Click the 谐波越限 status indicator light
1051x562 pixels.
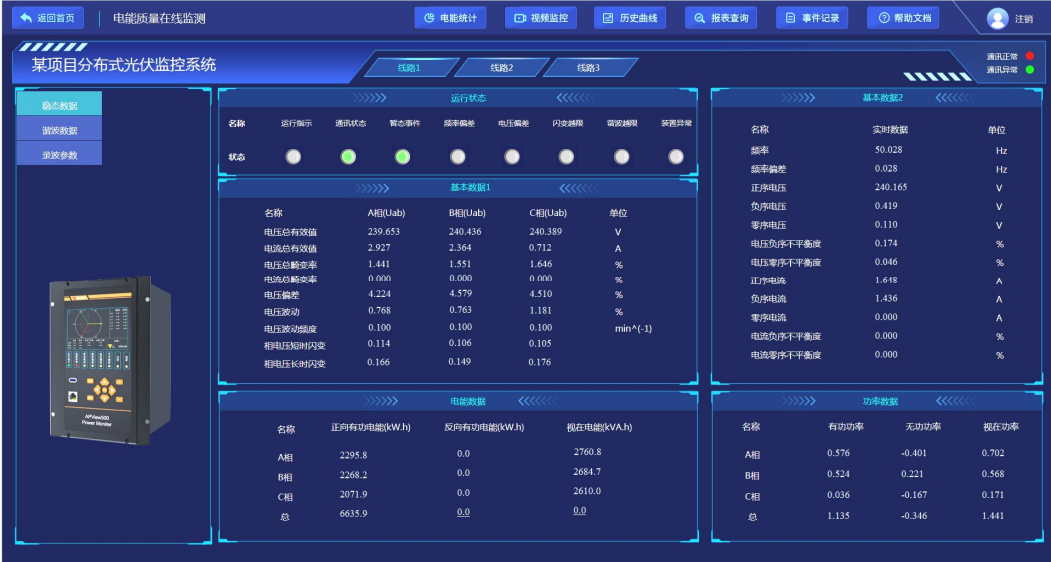(622, 157)
